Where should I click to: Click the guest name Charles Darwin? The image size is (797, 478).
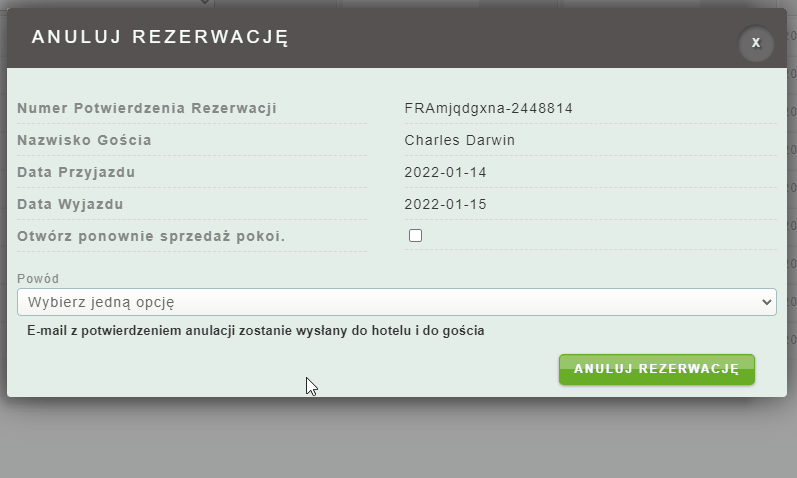(459, 140)
